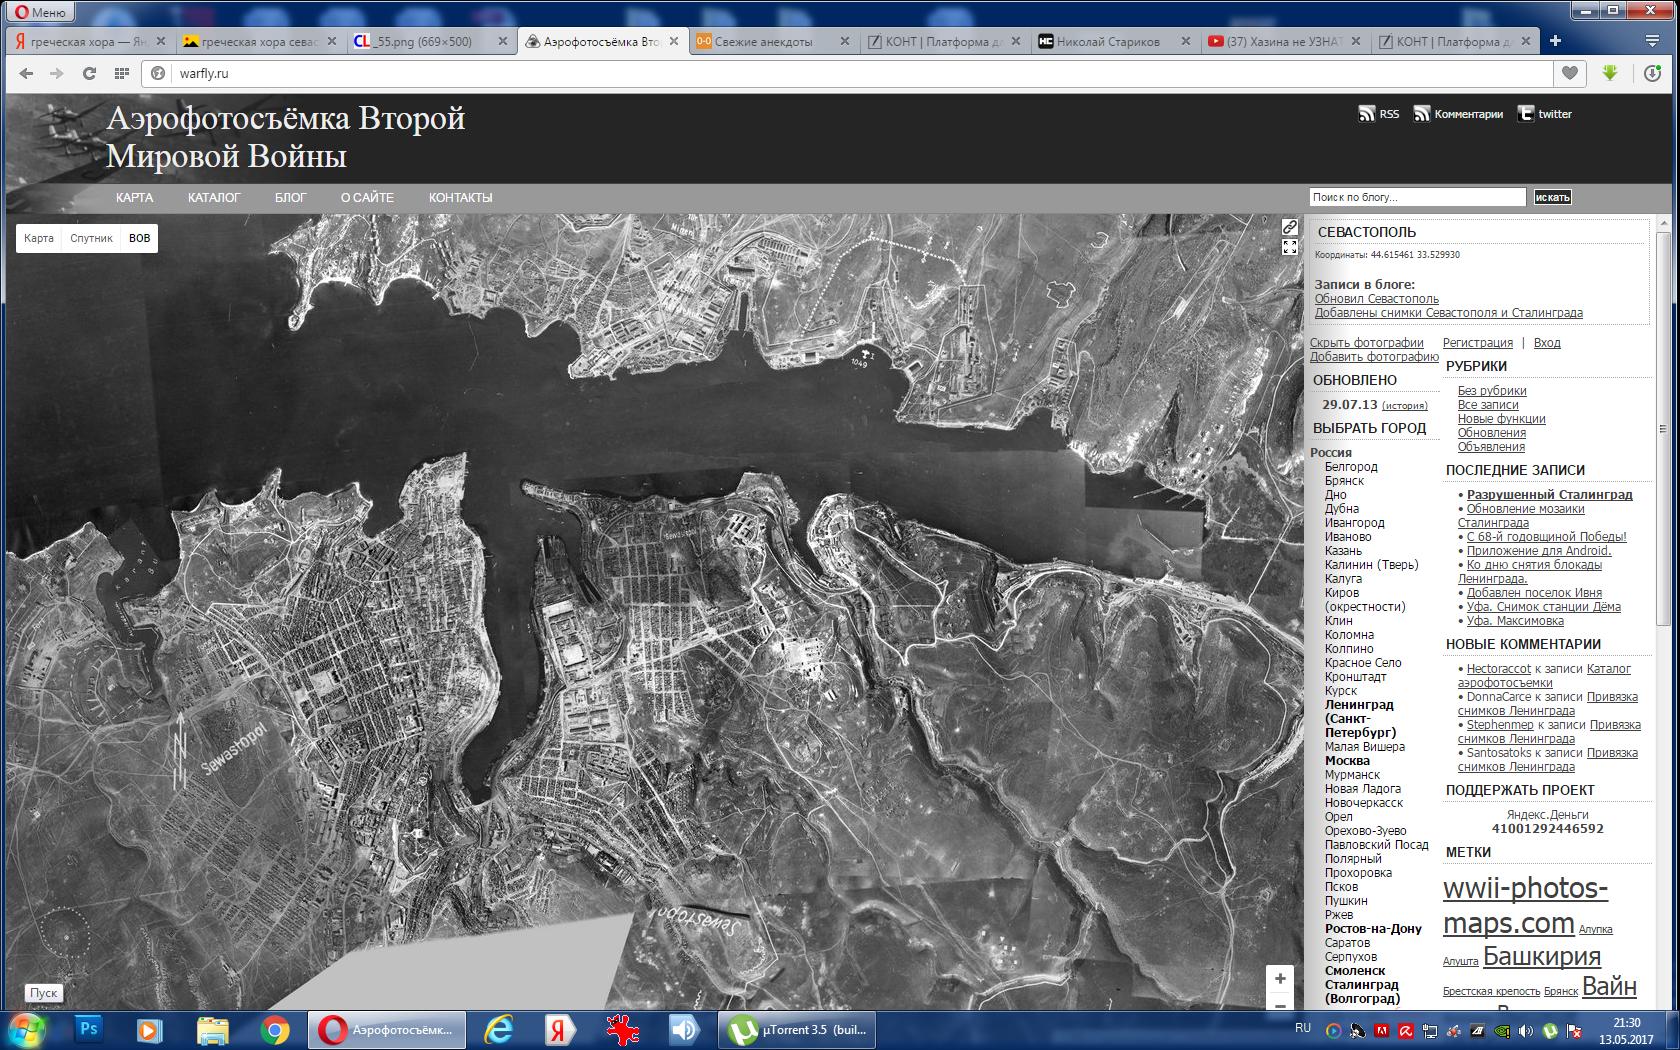Click the искать search button
The image size is (1680, 1050).
click(x=1553, y=198)
